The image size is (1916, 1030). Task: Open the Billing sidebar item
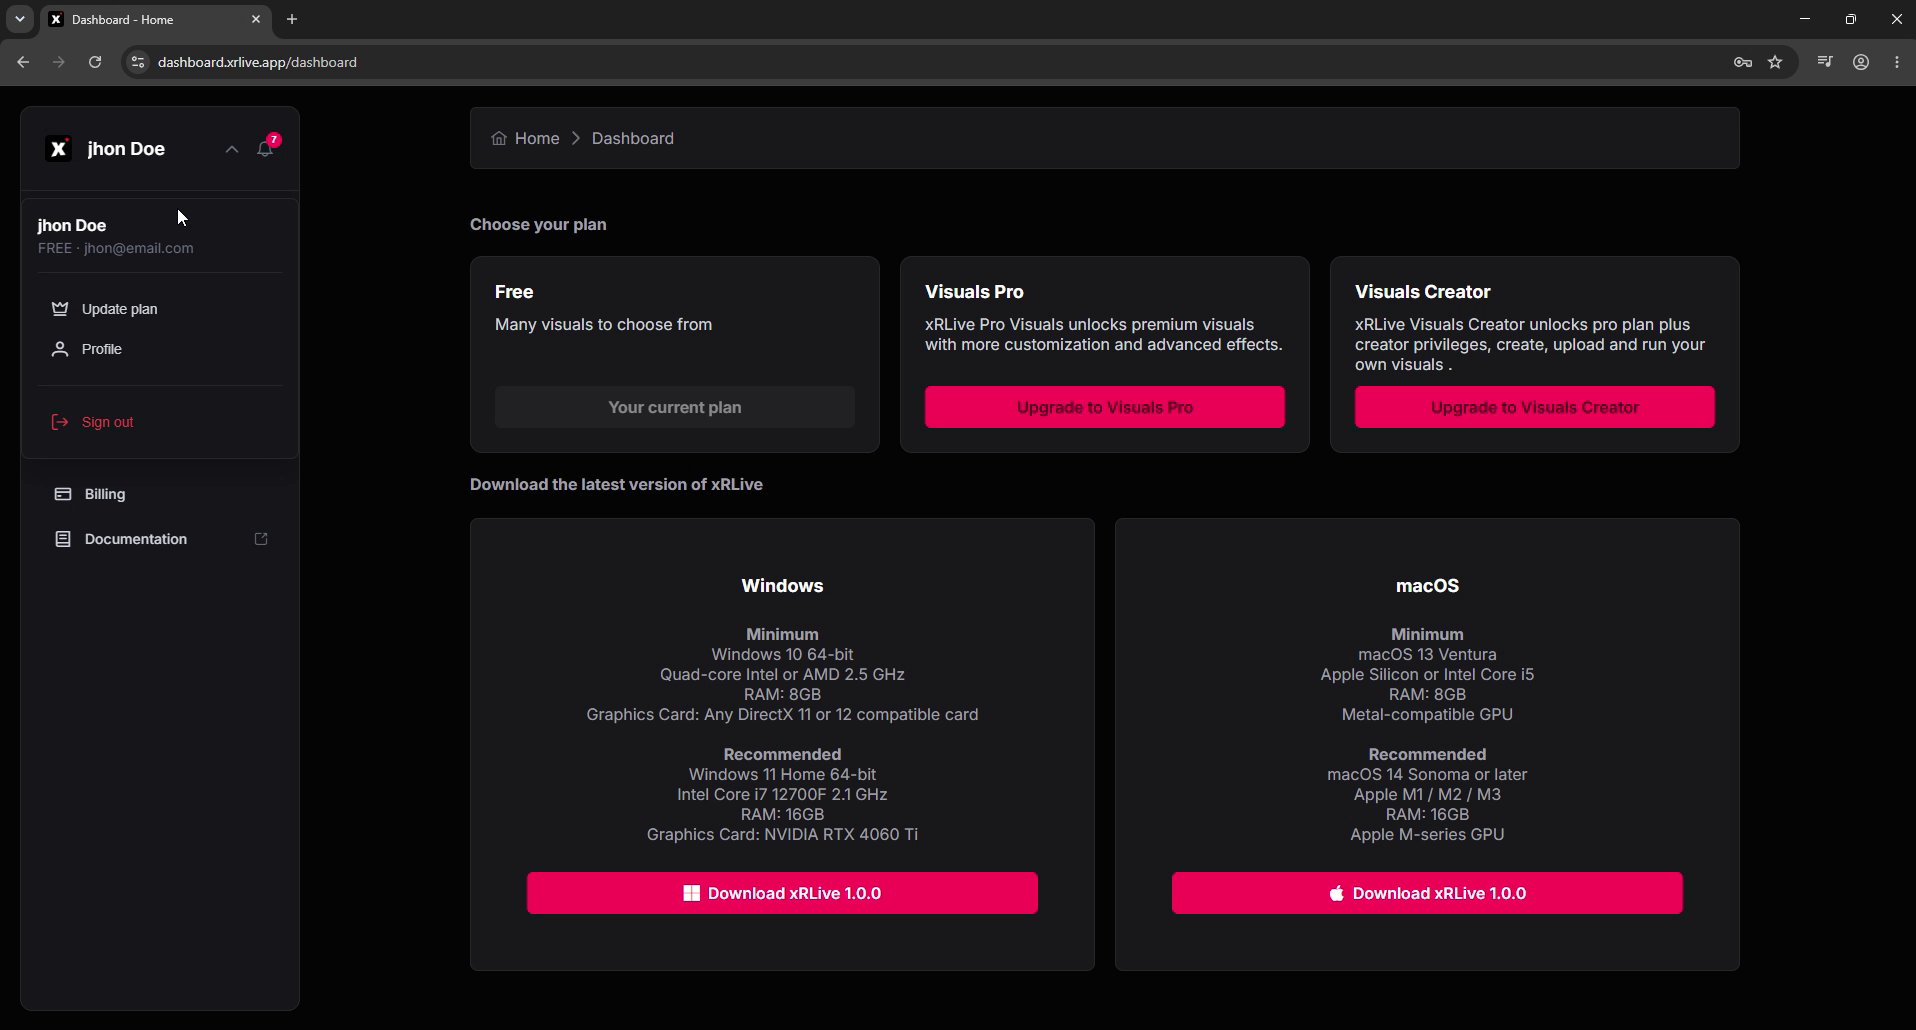point(160,494)
